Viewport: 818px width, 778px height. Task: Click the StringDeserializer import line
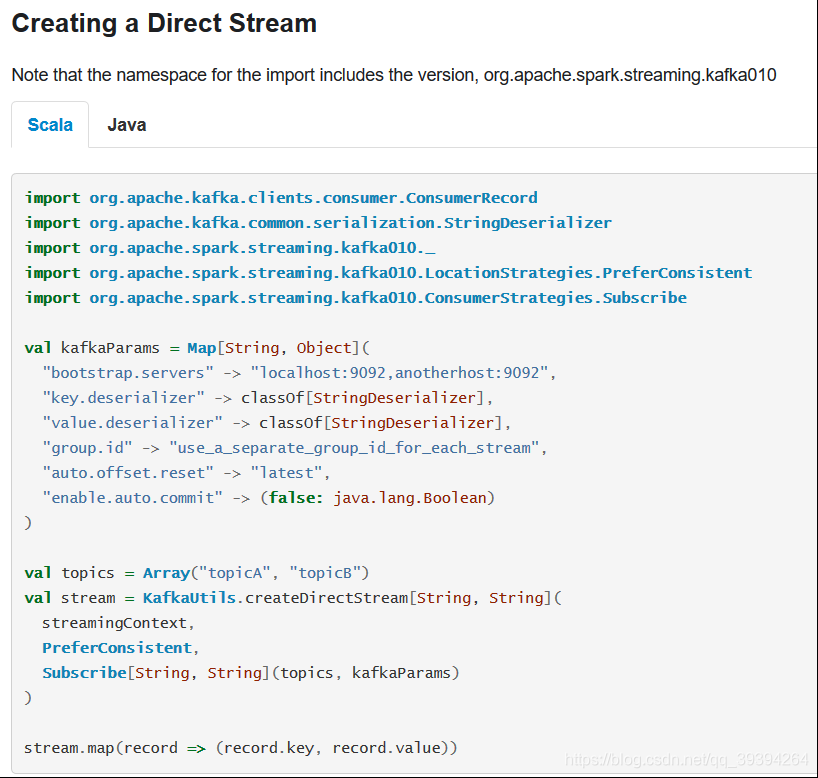(x=318, y=223)
